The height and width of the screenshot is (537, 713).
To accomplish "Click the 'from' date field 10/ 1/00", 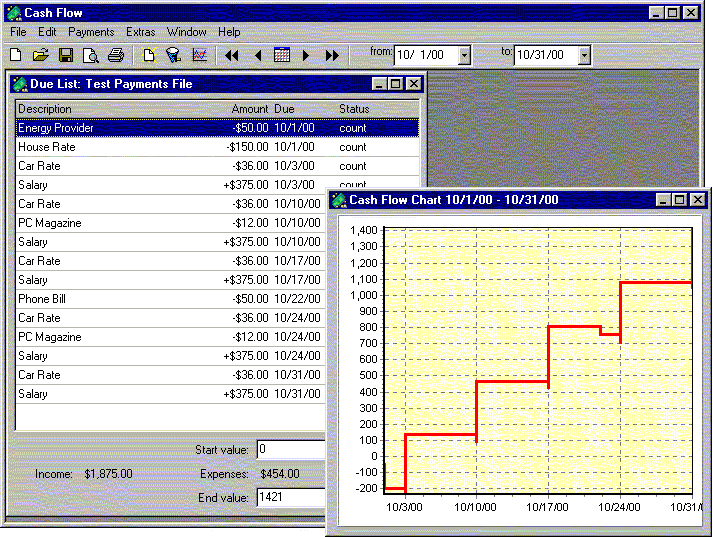I will tap(426, 55).
